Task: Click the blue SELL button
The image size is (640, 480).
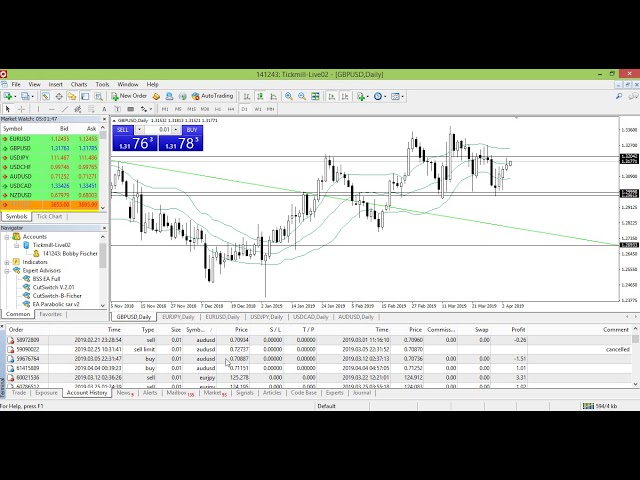Action: tap(123, 130)
